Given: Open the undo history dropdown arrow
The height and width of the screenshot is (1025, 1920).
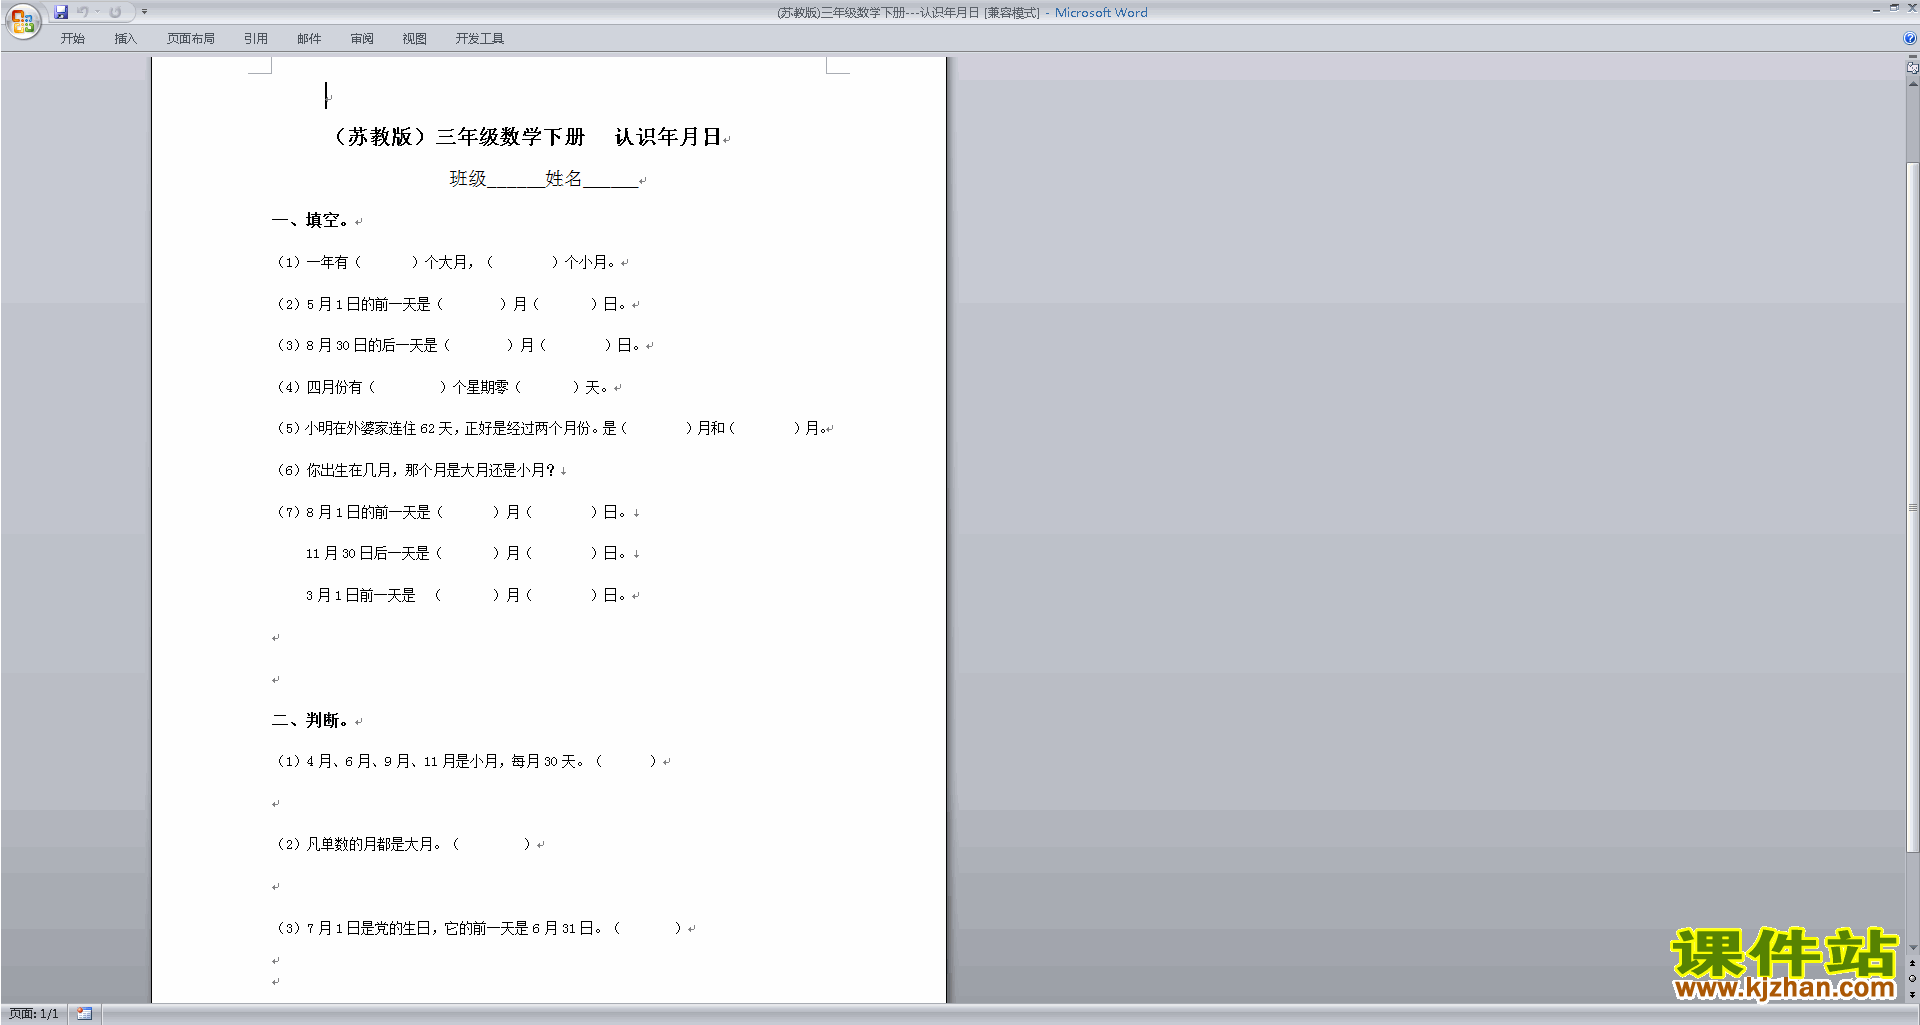Looking at the screenshot, I should tap(97, 12).
